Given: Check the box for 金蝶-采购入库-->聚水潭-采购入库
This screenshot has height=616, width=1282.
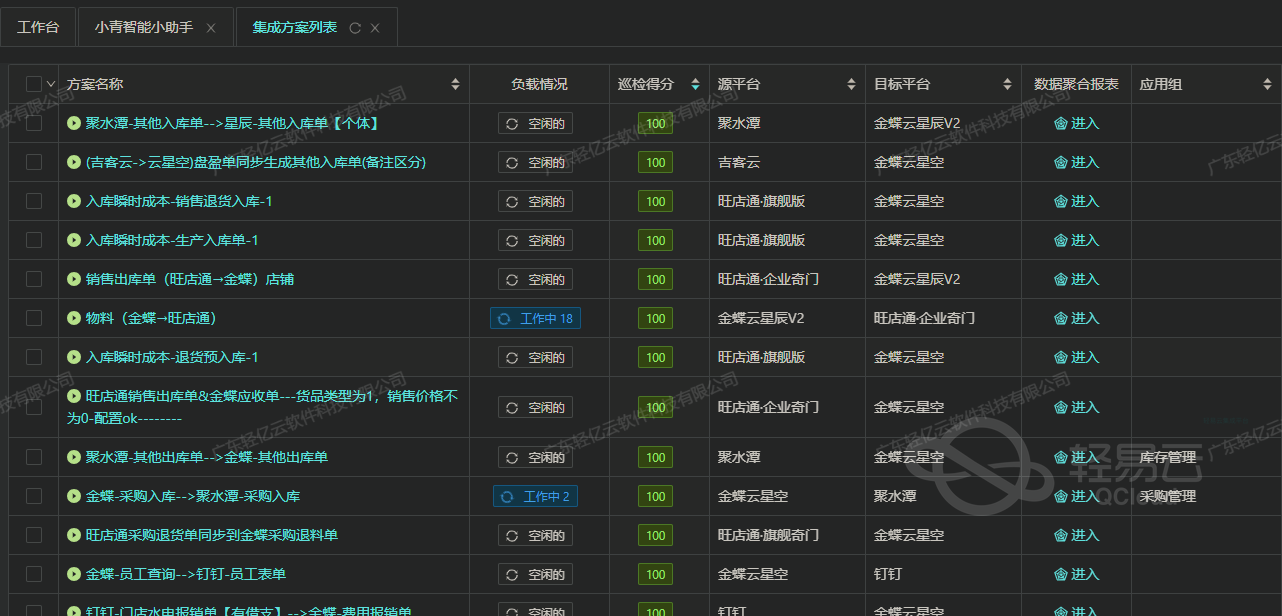Looking at the screenshot, I should coord(34,496).
